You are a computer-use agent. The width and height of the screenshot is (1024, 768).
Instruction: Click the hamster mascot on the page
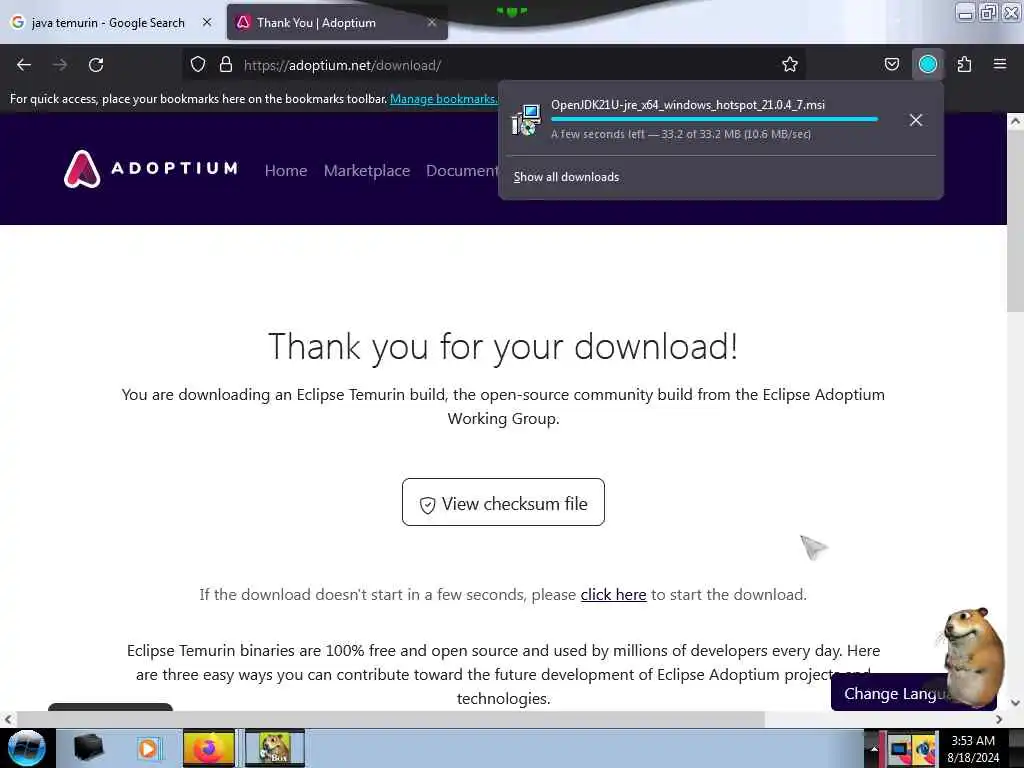[x=972, y=656]
